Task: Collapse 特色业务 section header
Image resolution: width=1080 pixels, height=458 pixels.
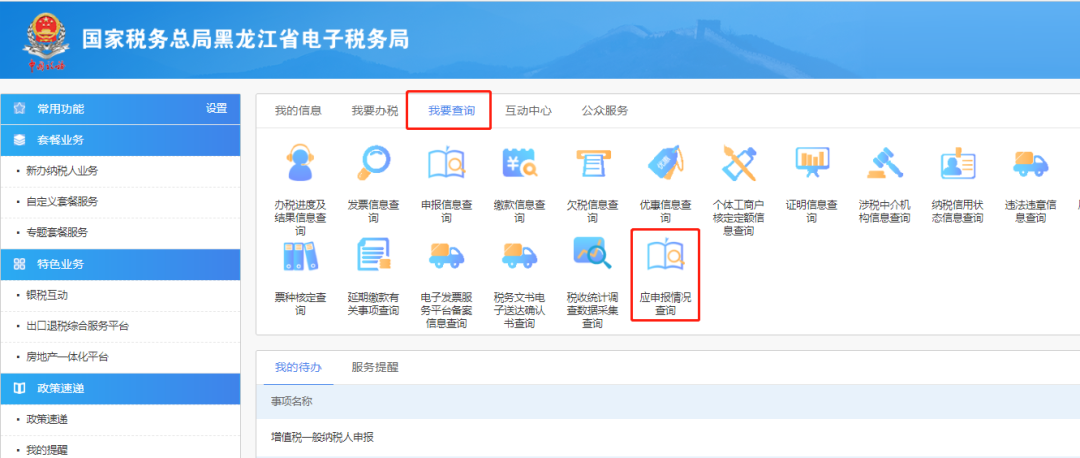Action: pos(121,264)
